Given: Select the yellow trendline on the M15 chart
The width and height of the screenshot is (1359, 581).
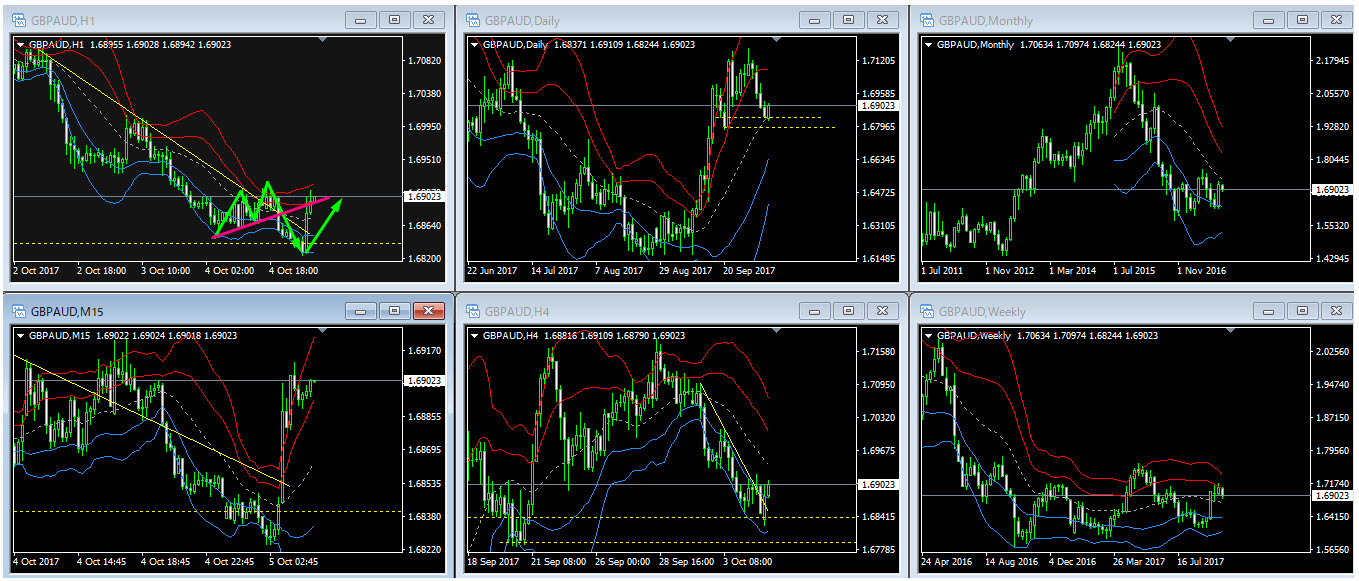Looking at the screenshot, I should [x=150, y=417].
